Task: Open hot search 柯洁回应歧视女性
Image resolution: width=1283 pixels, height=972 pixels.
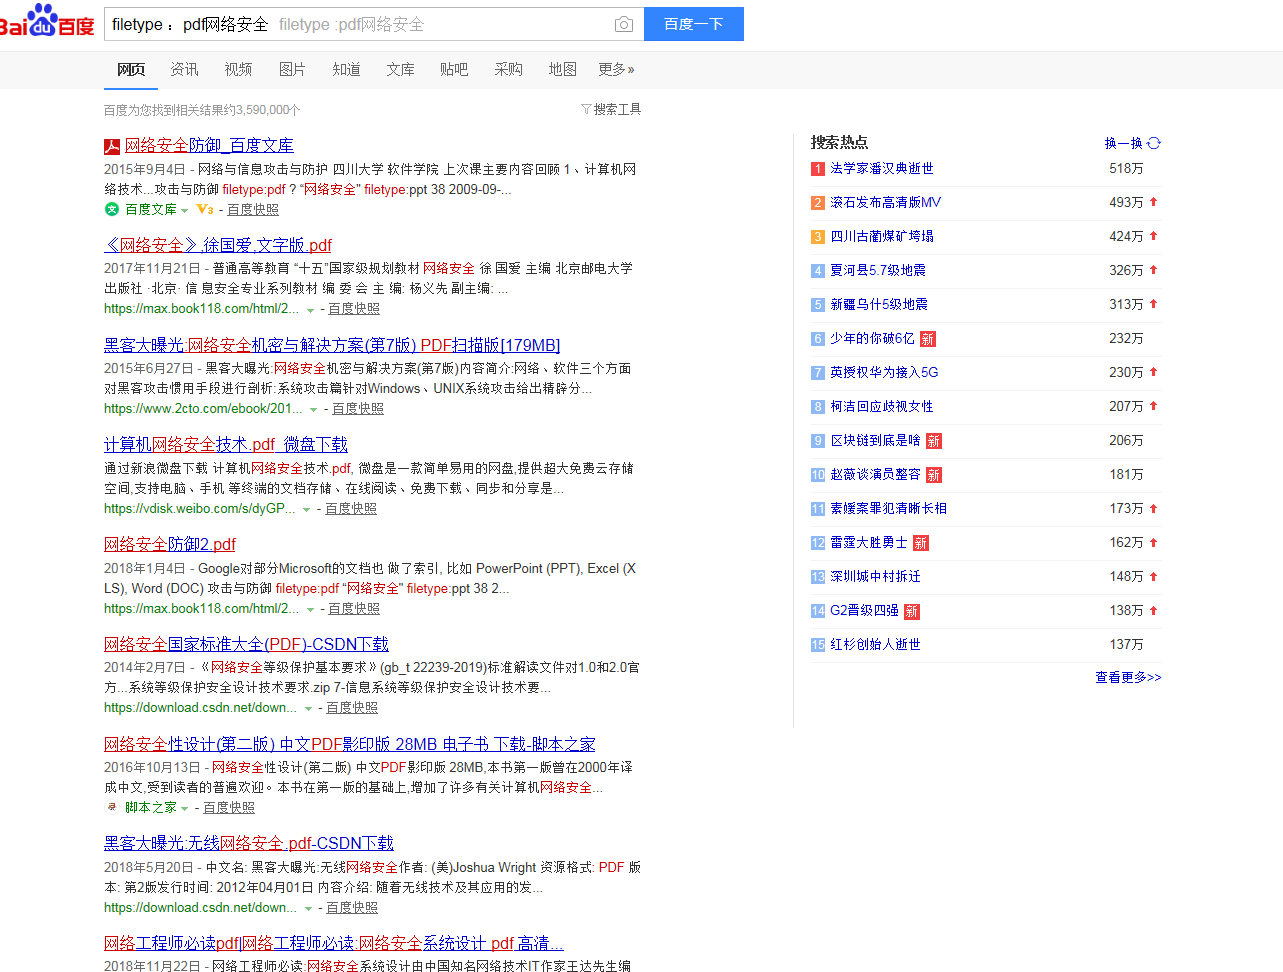Action: [882, 406]
